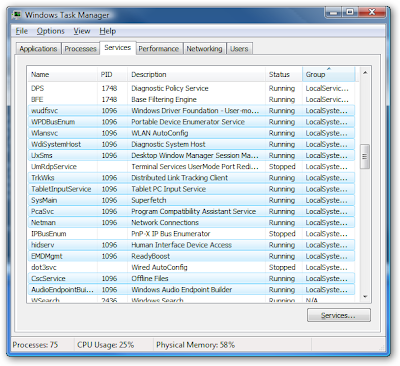
Task: Click the Network Connections description
Action: pos(165,223)
